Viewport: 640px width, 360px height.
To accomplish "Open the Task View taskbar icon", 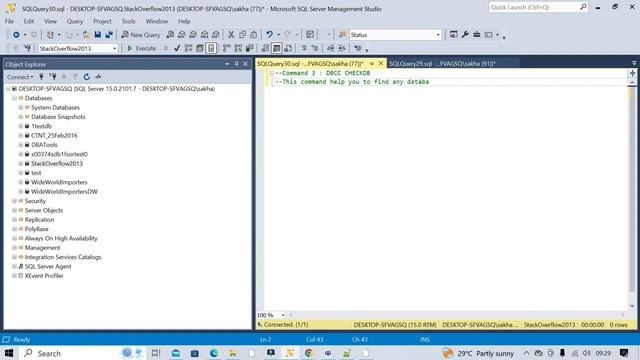I will coord(156,353).
